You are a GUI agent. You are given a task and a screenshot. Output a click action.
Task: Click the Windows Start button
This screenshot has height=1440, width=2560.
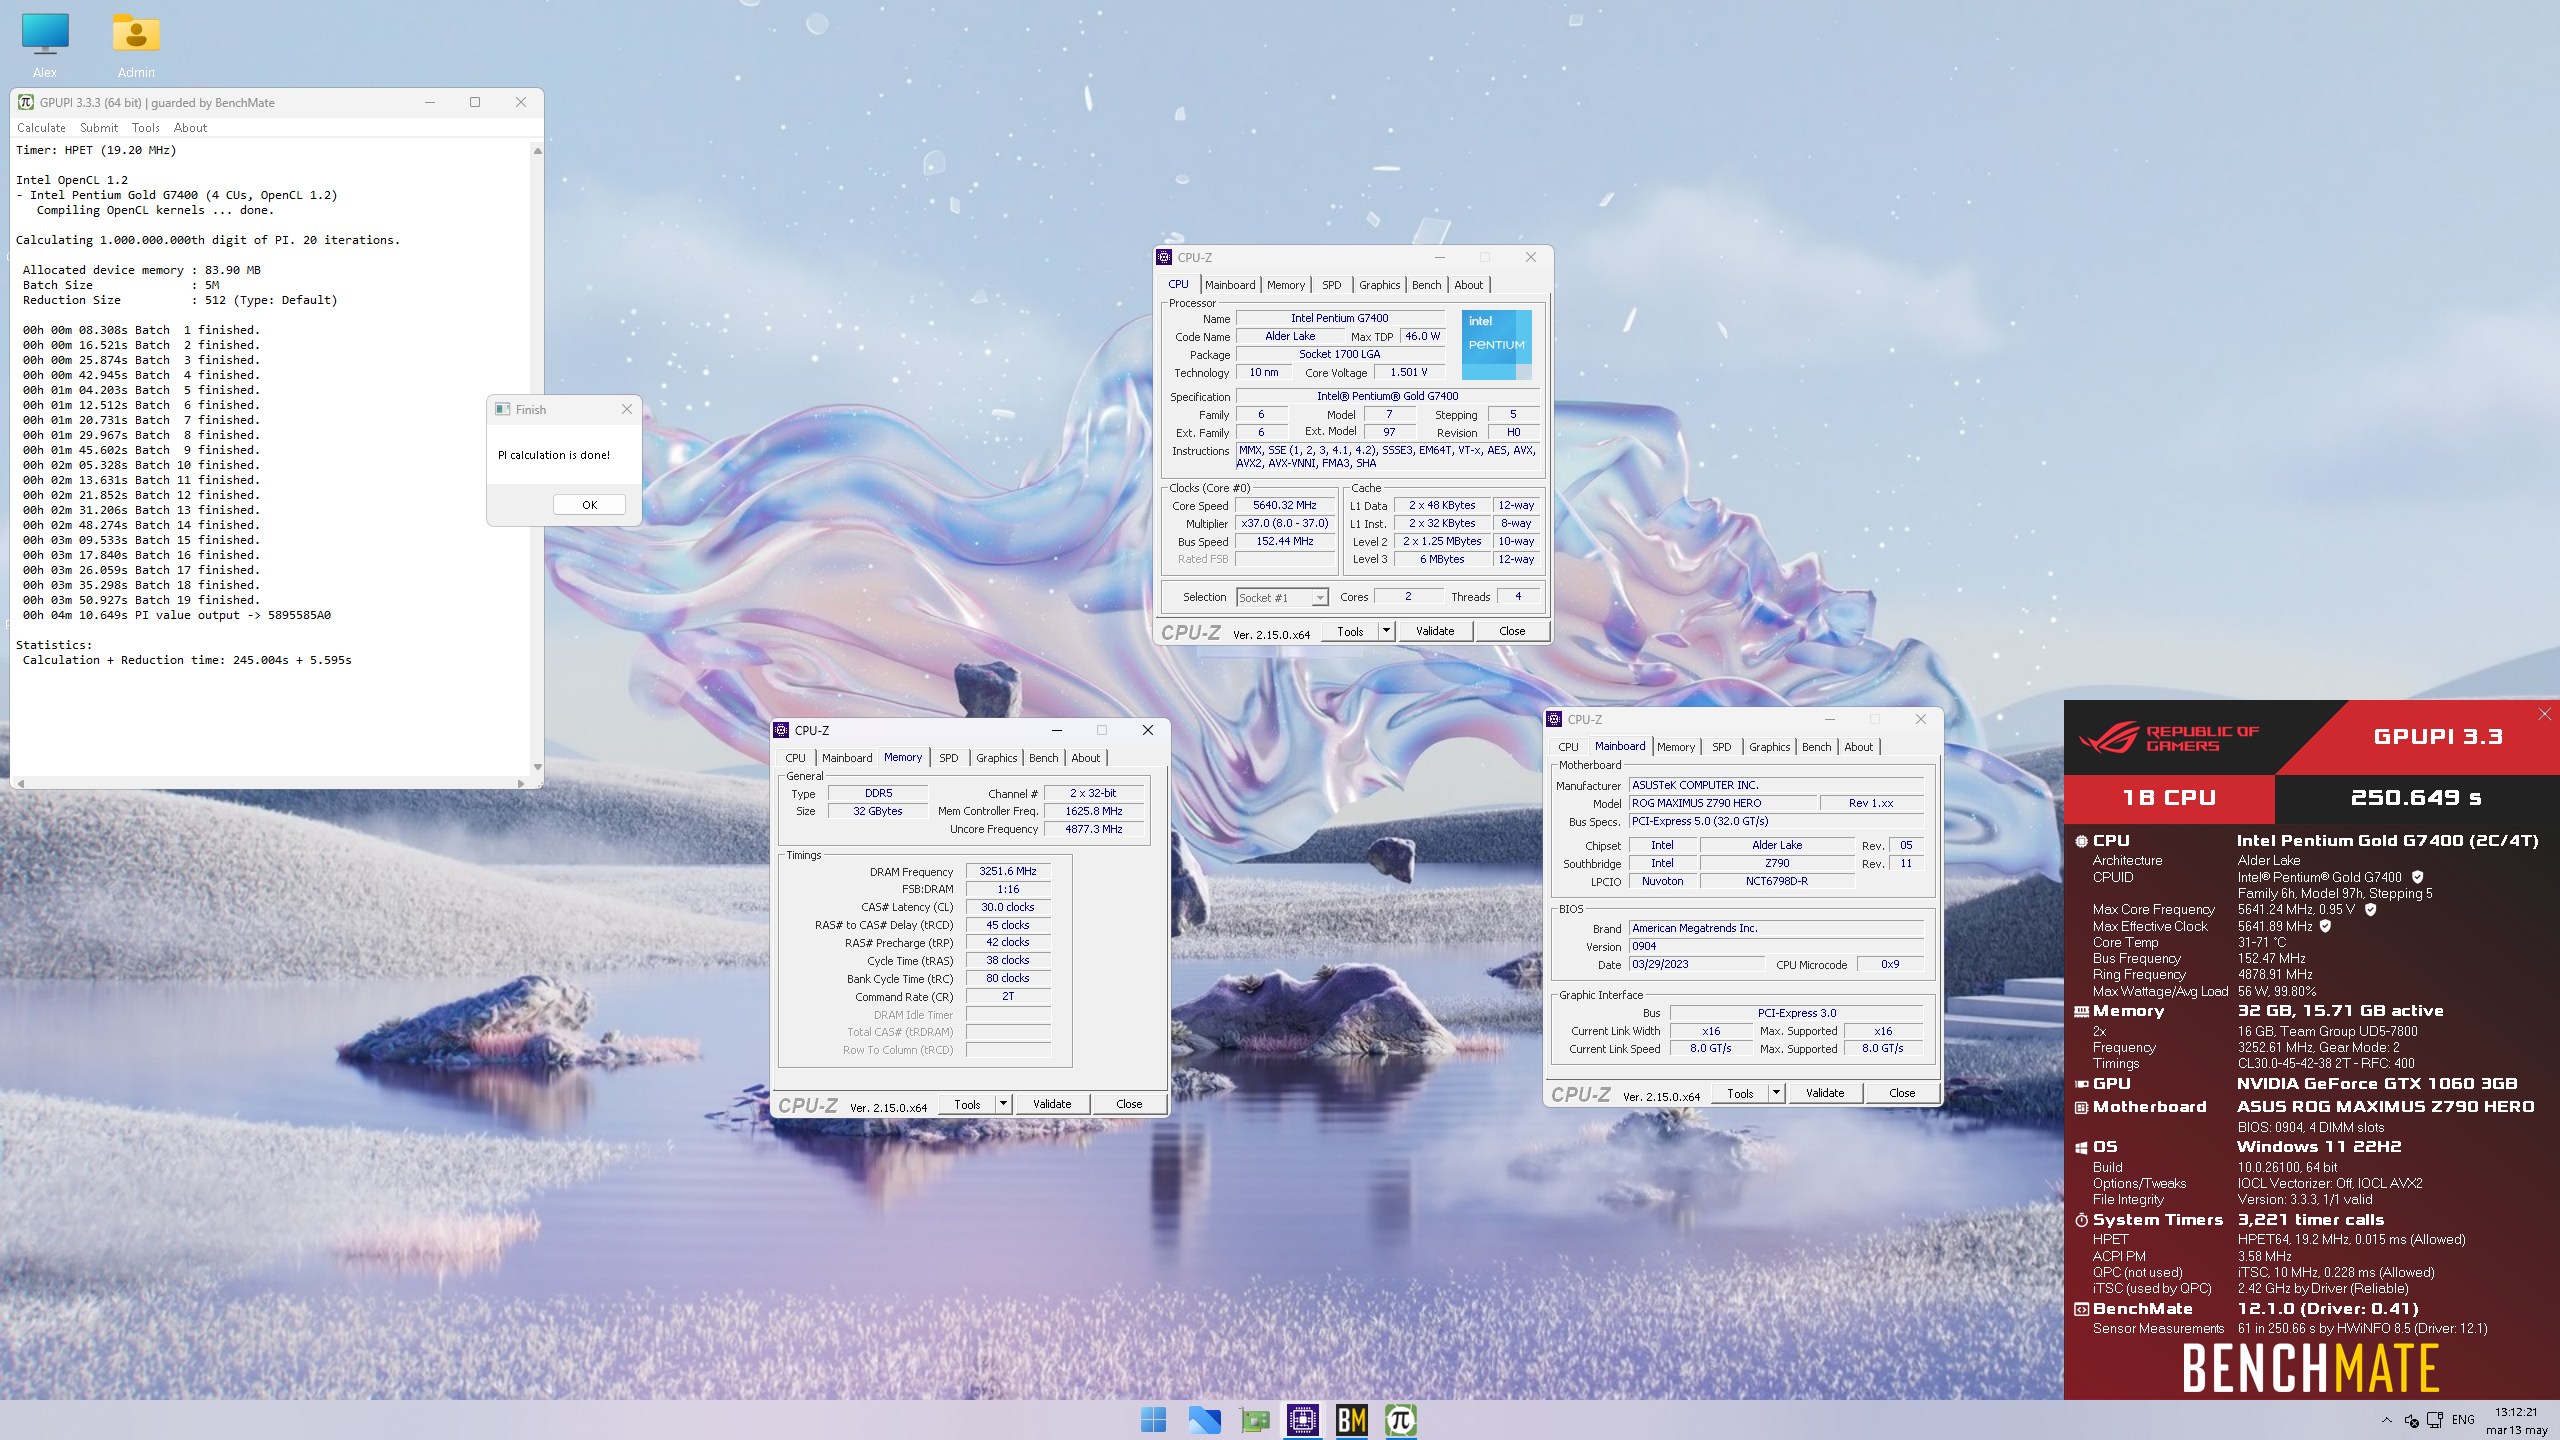pyautogui.click(x=1153, y=1419)
